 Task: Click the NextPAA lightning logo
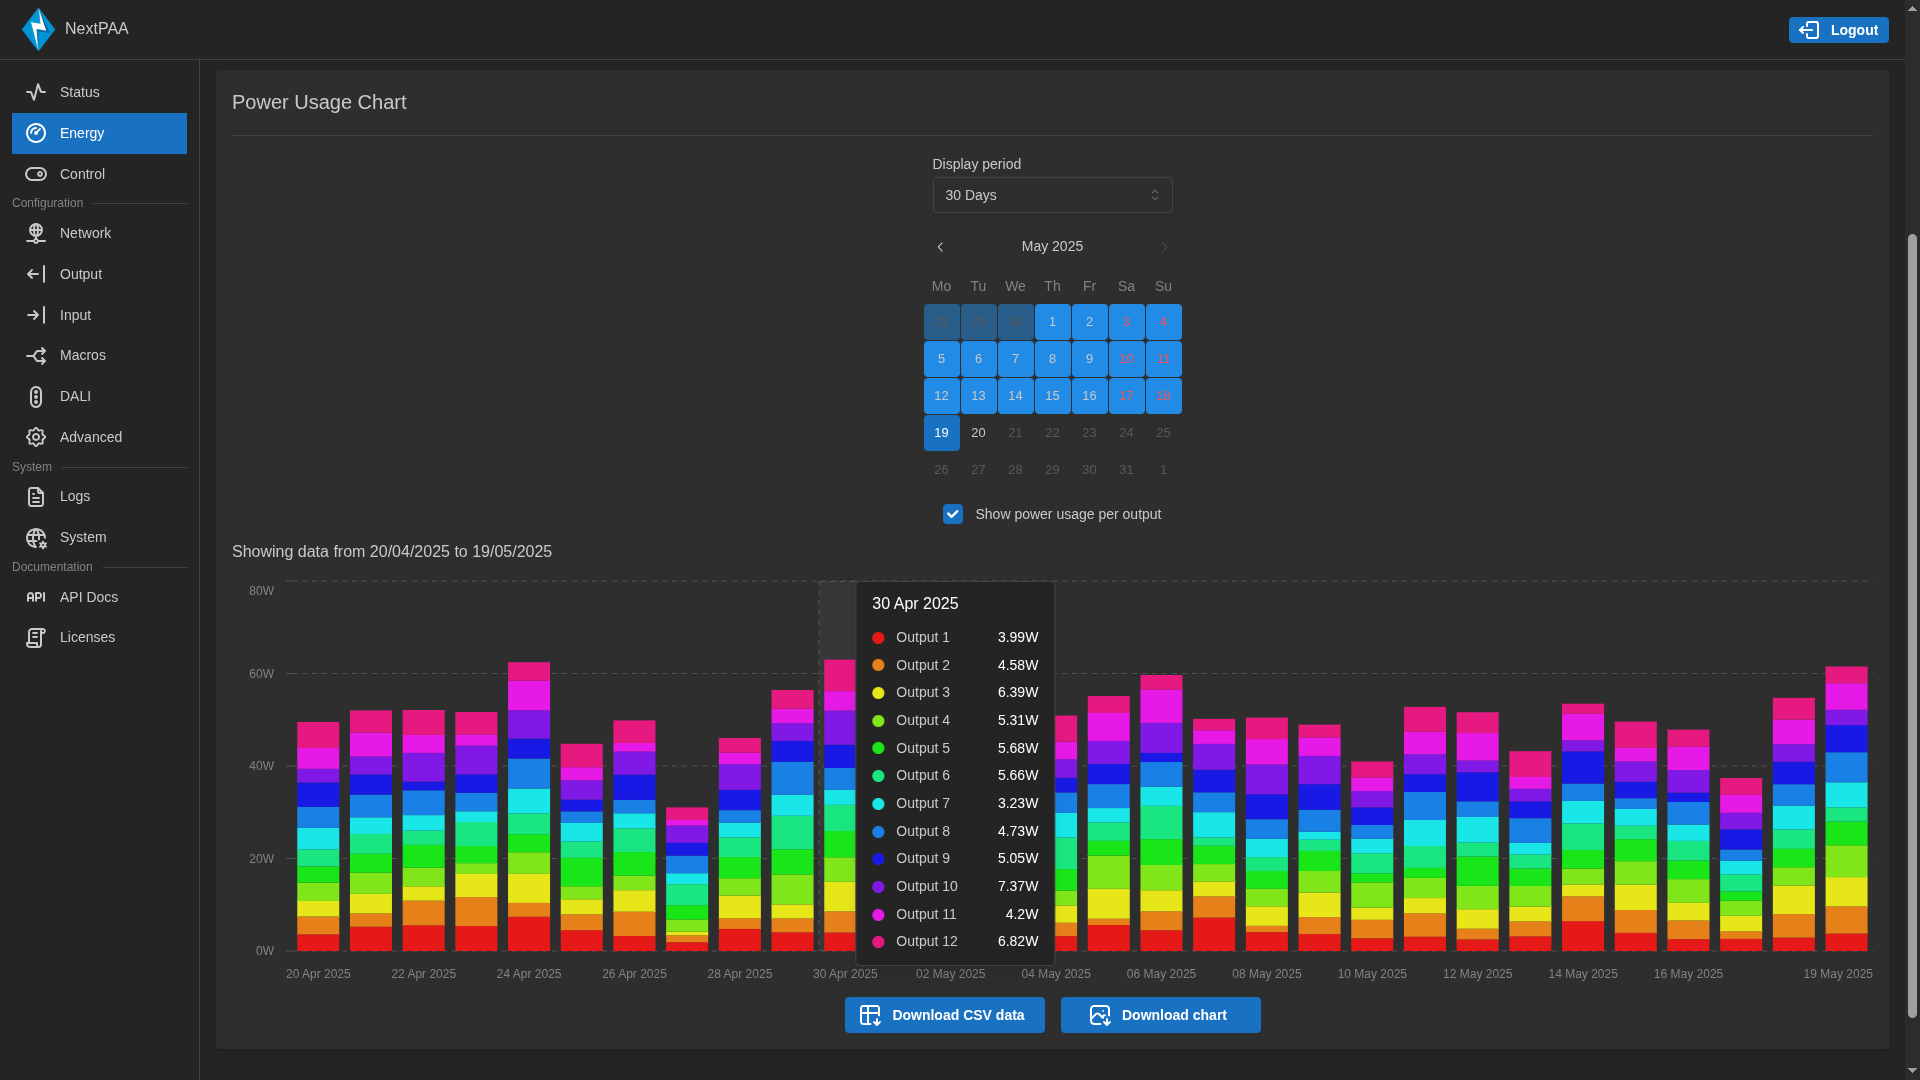pos(38,29)
